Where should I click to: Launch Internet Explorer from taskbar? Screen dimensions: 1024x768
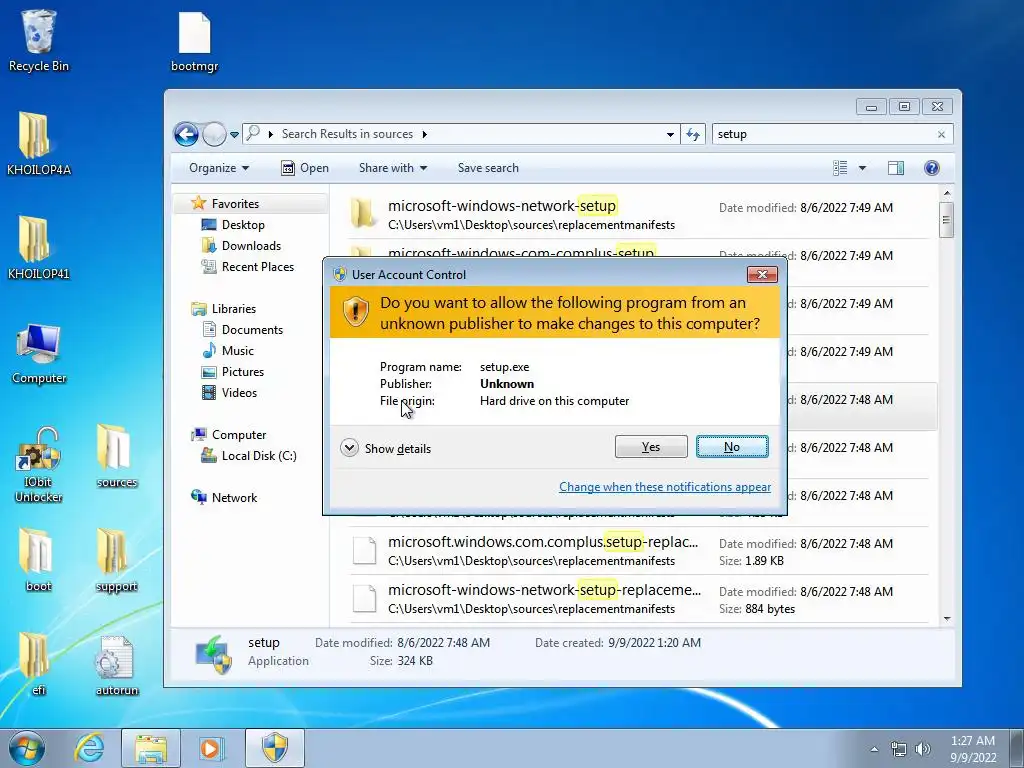pyautogui.click(x=88, y=748)
